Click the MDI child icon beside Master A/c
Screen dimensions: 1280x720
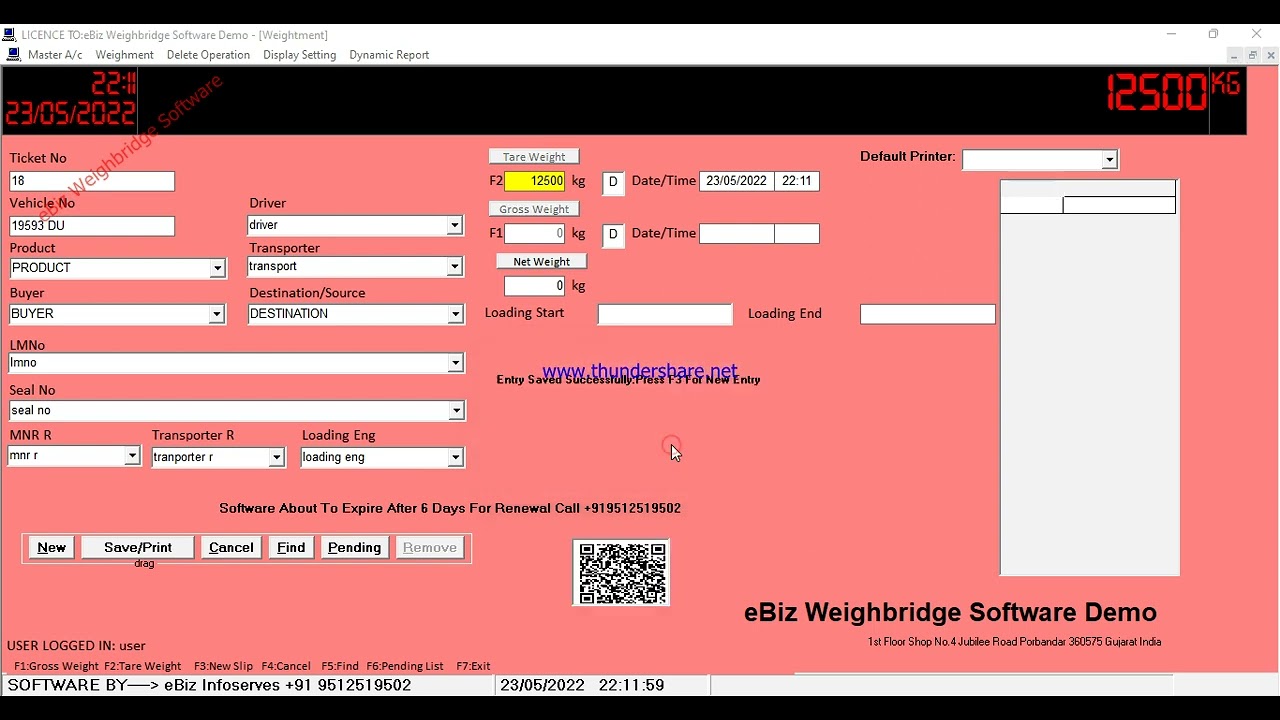point(13,55)
